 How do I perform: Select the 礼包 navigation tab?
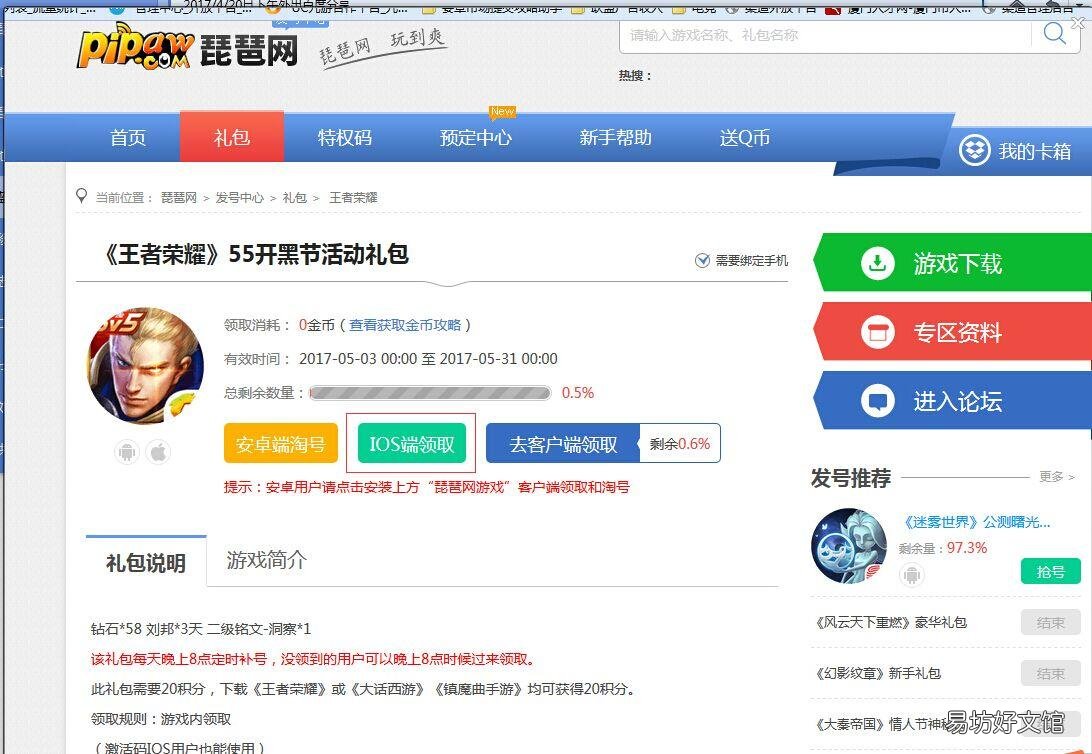[232, 136]
